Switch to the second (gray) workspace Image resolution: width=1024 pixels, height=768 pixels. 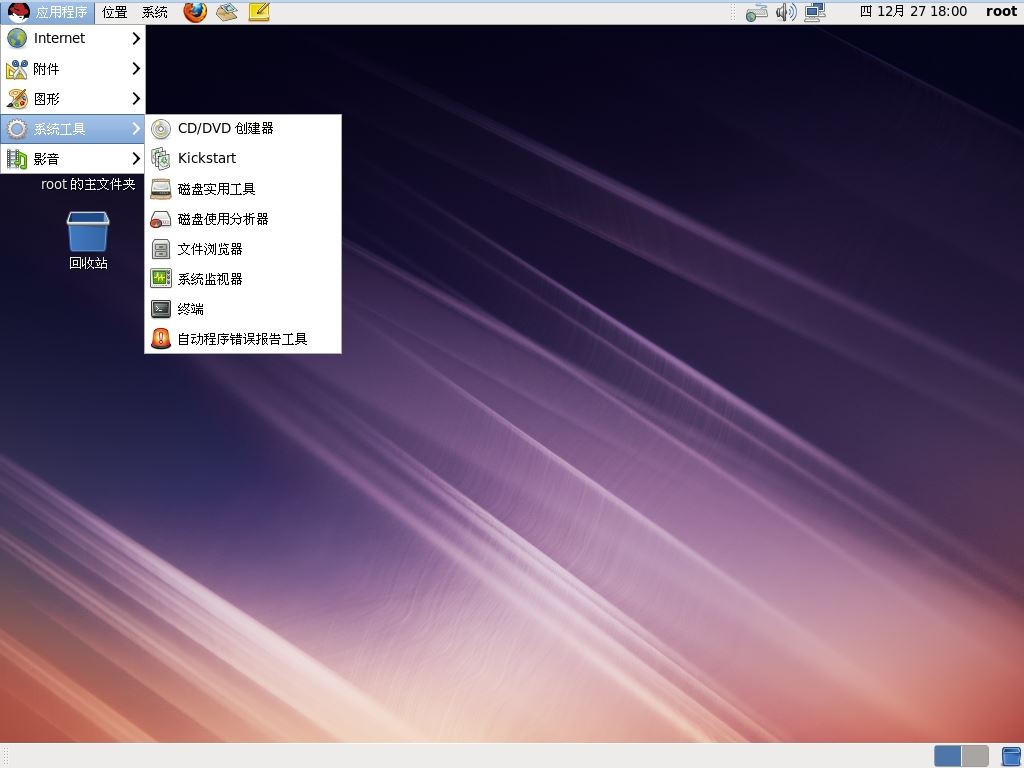[975, 756]
